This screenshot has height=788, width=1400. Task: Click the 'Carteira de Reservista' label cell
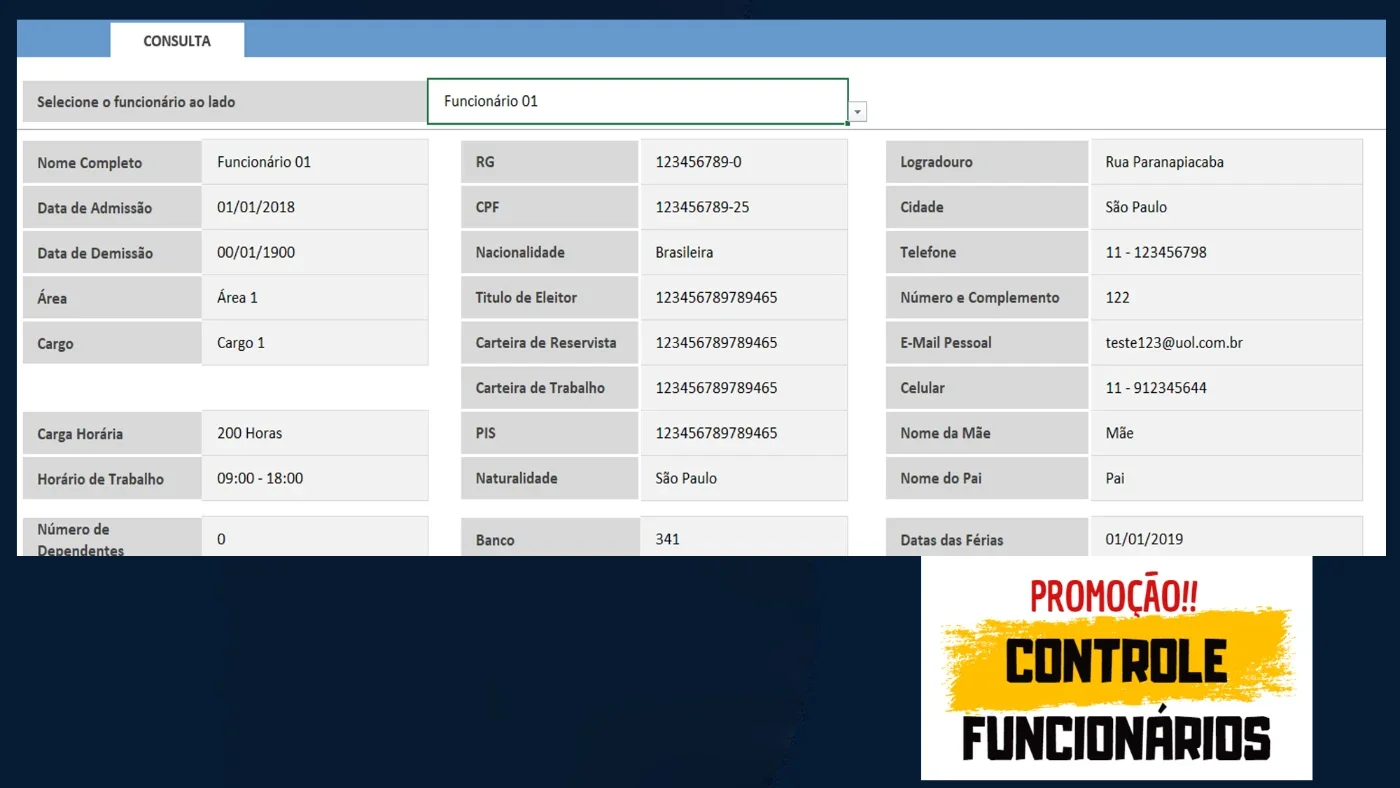tap(549, 342)
